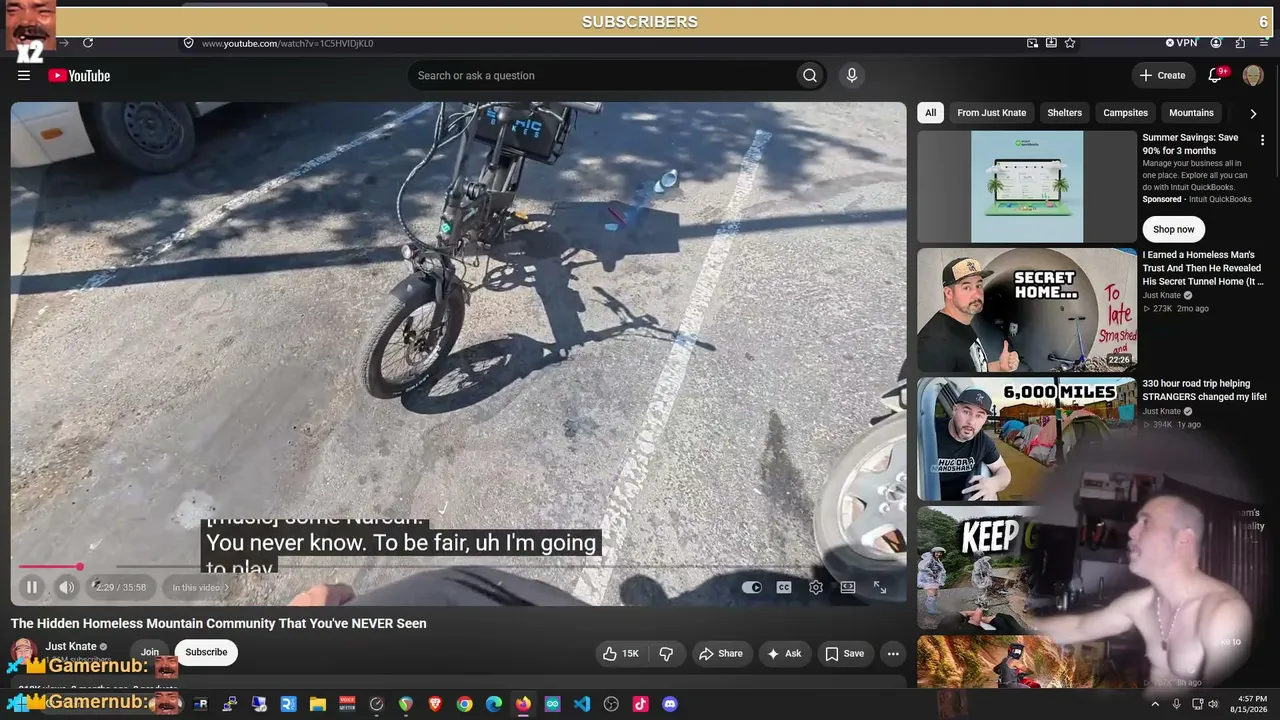The width and height of the screenshot is (1280, 720).
Task: Join the Just Knate channel membership
Action: pyautogui.click(x=150, y=652)
